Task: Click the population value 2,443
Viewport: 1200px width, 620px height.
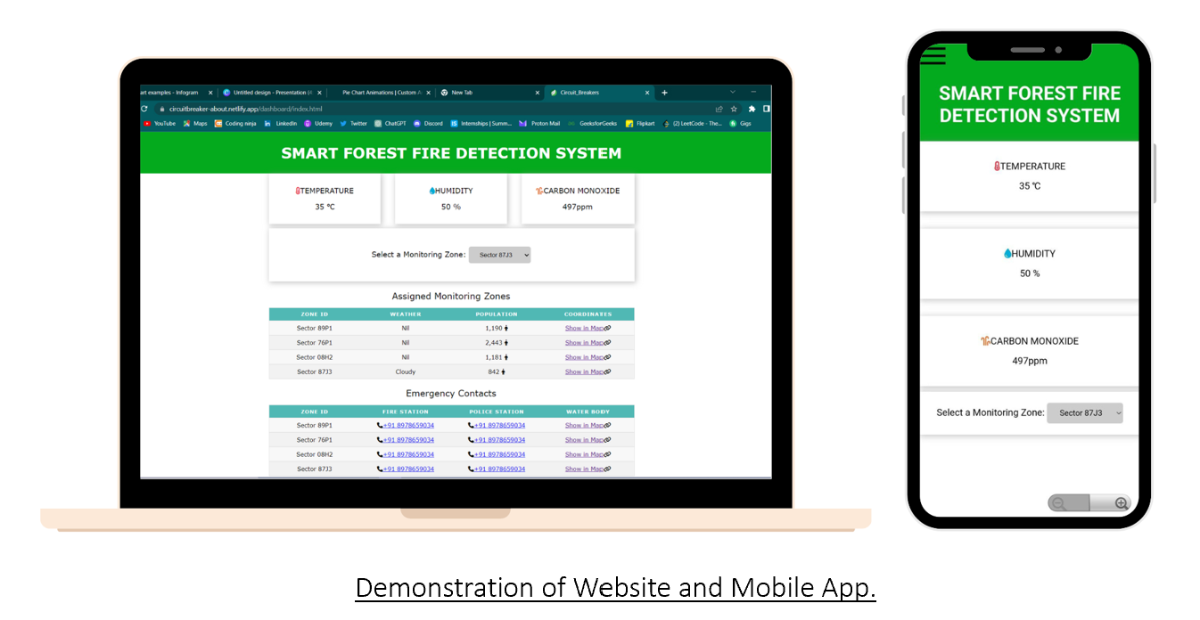Action: click(494, 342)
